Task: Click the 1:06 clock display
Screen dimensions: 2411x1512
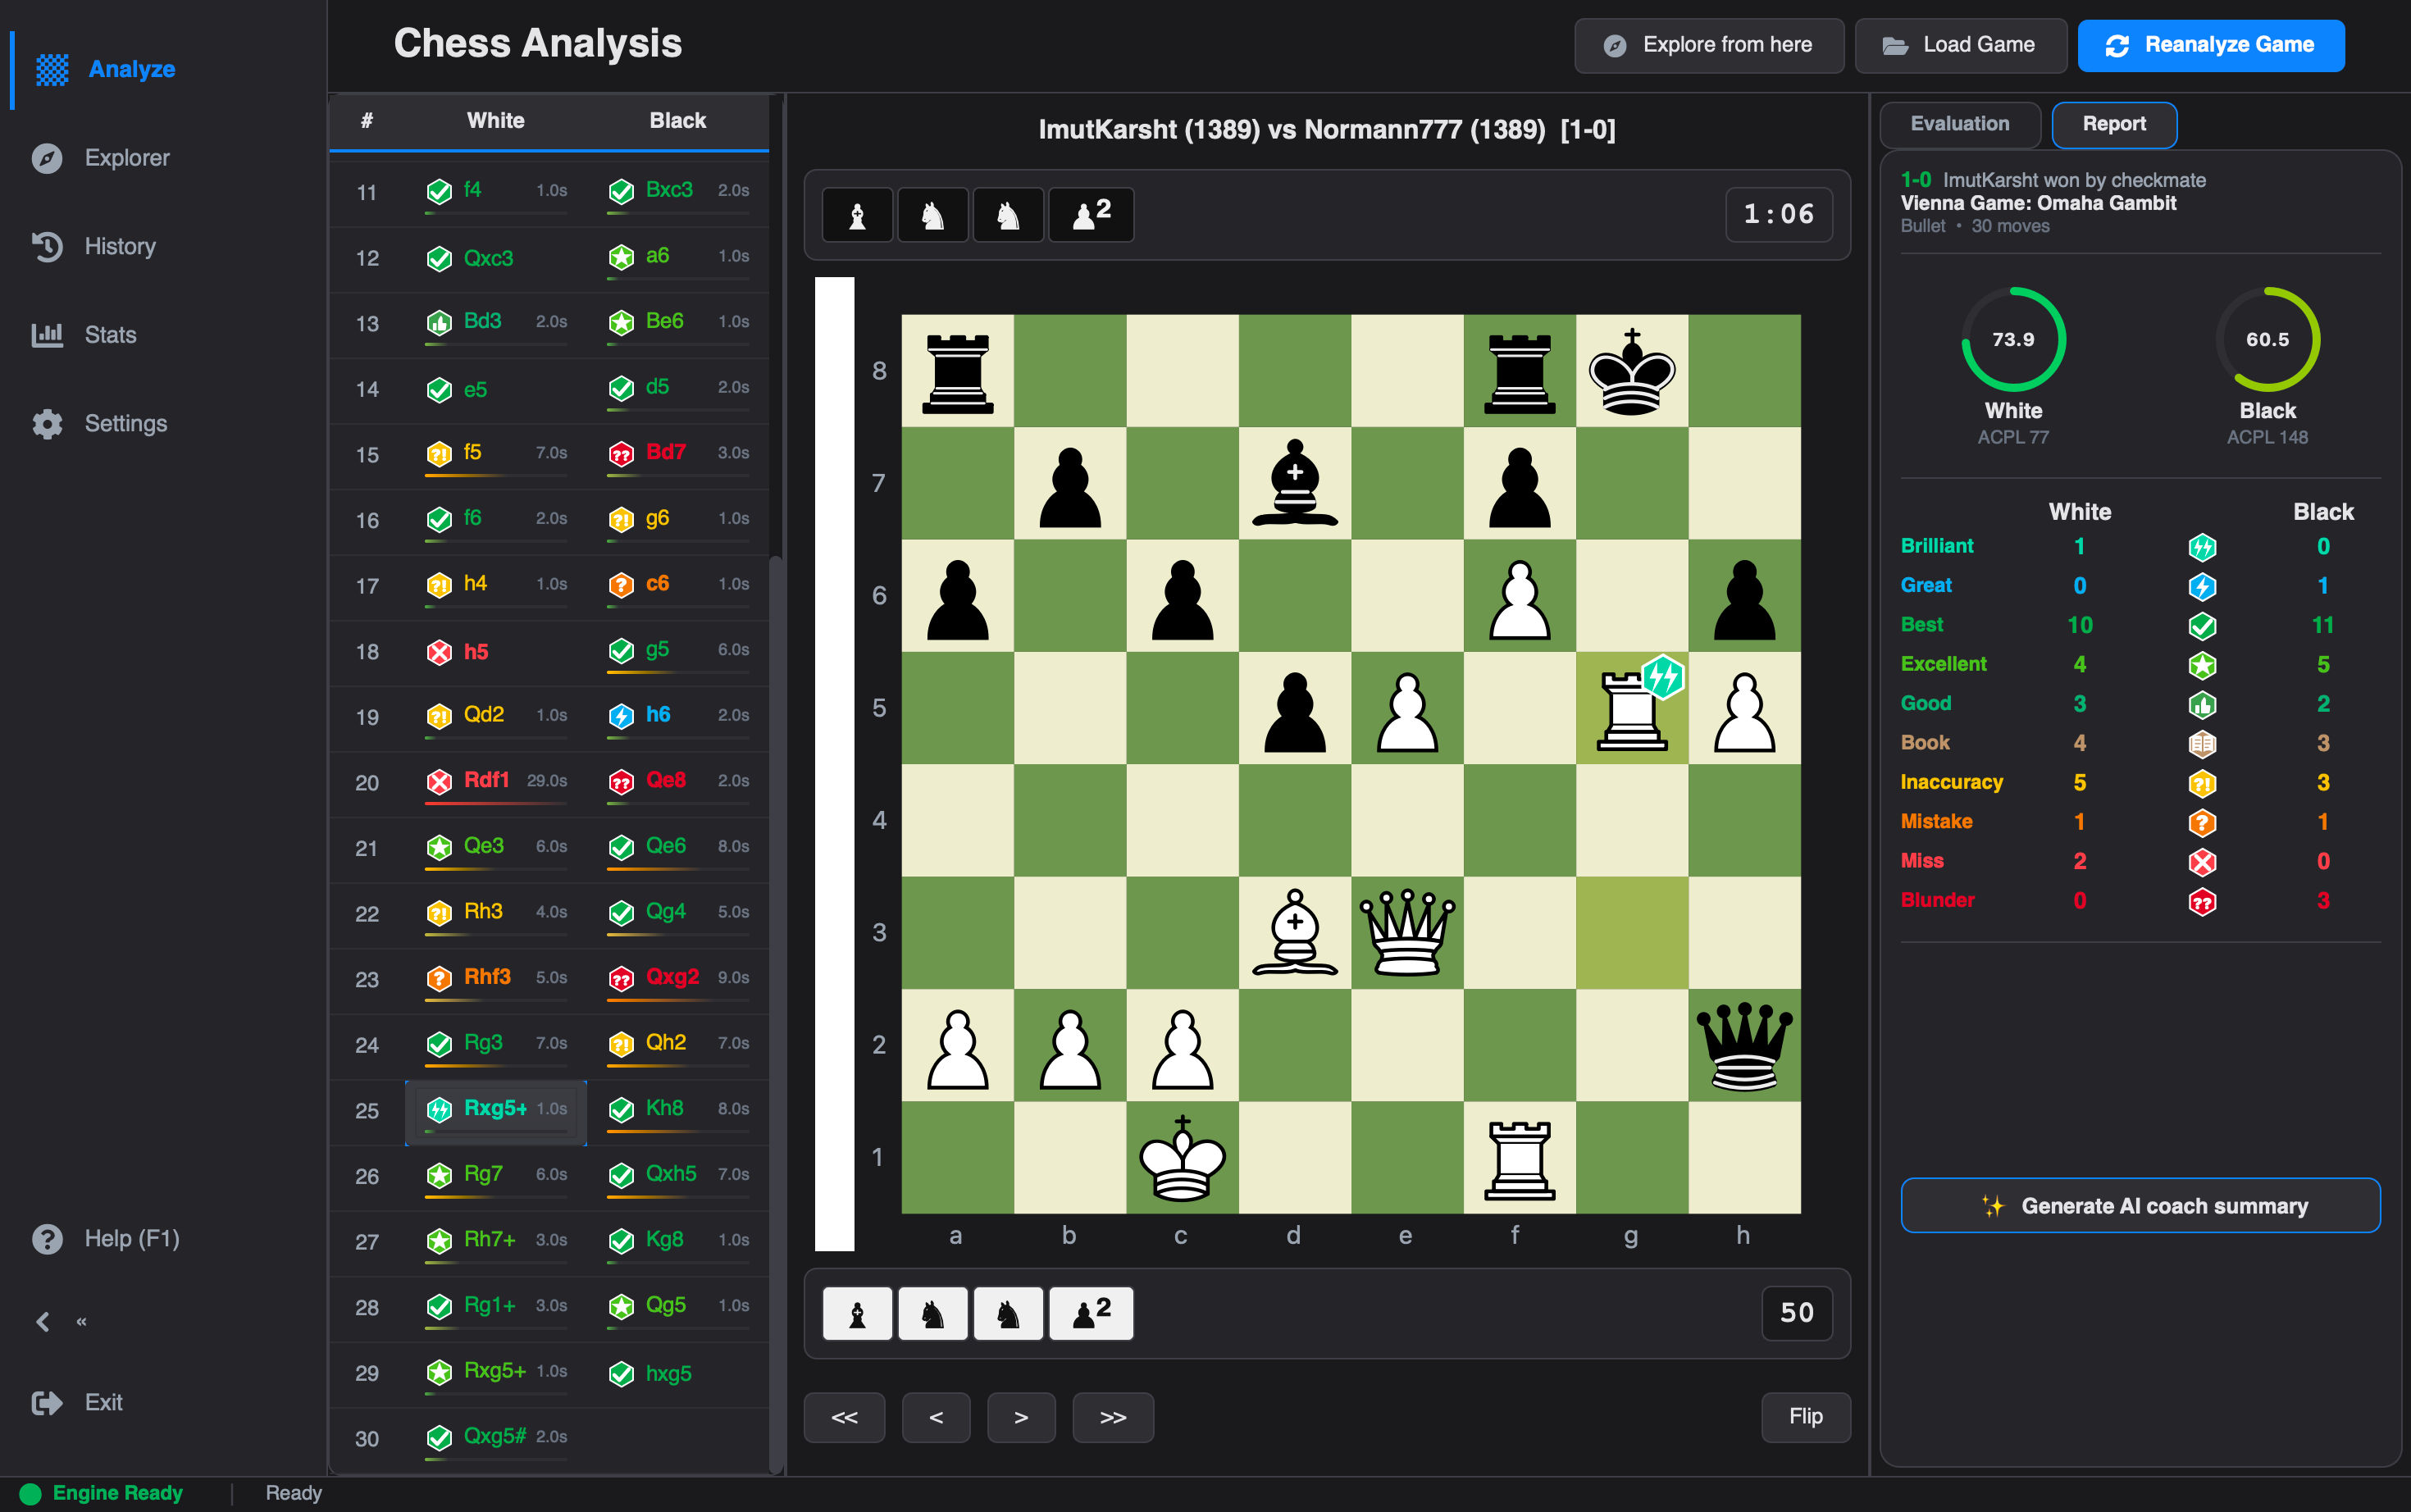Action: point(1778,214)
